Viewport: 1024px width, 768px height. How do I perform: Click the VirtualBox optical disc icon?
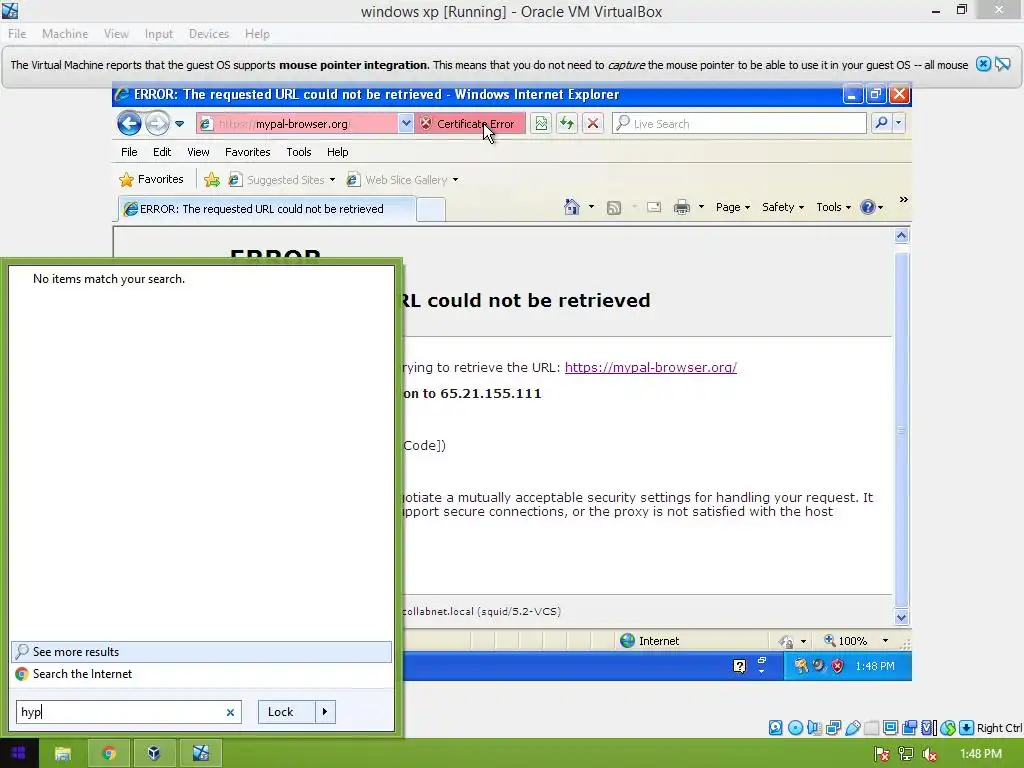coord(795,728)
